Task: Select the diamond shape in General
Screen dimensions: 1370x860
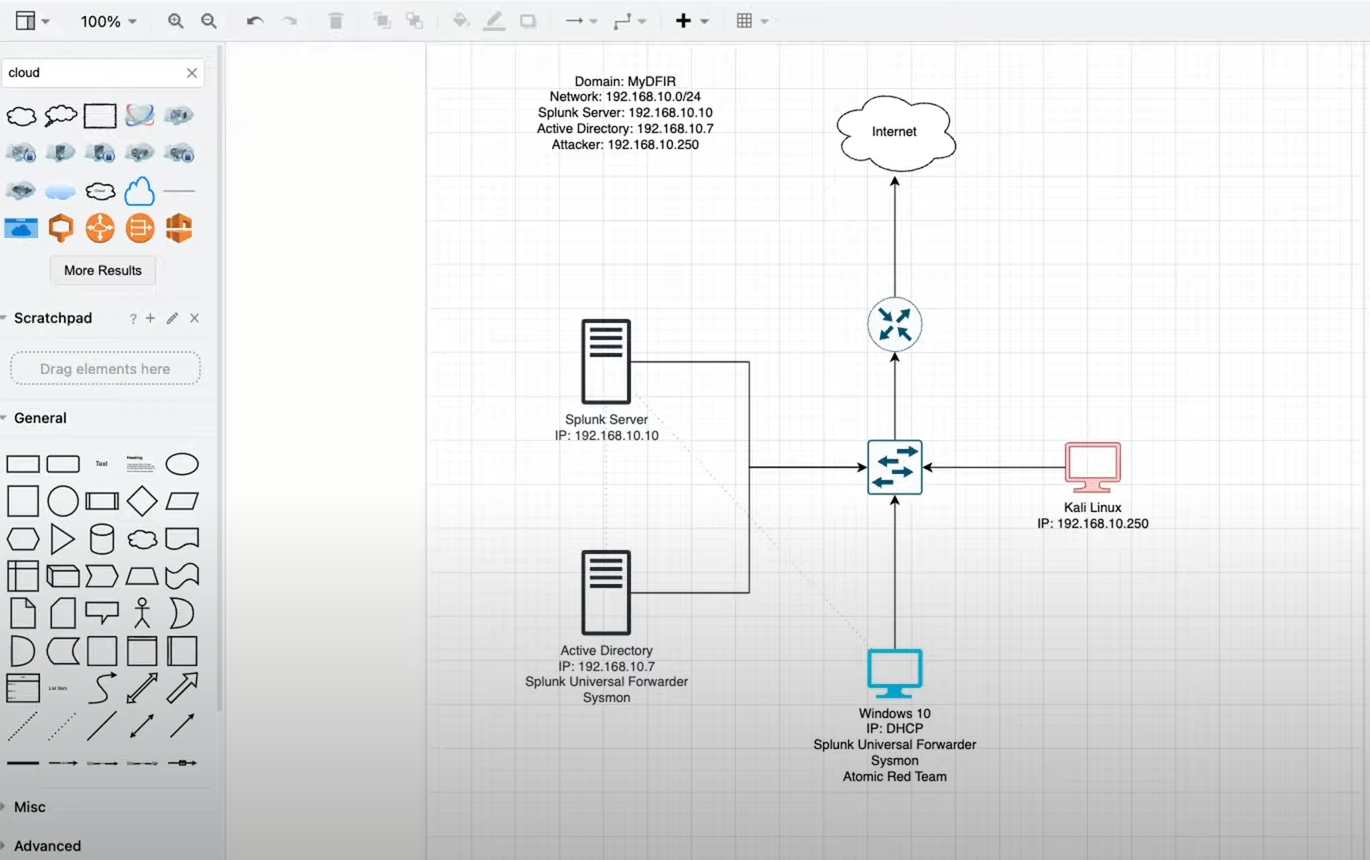Action: coord(142,501)
